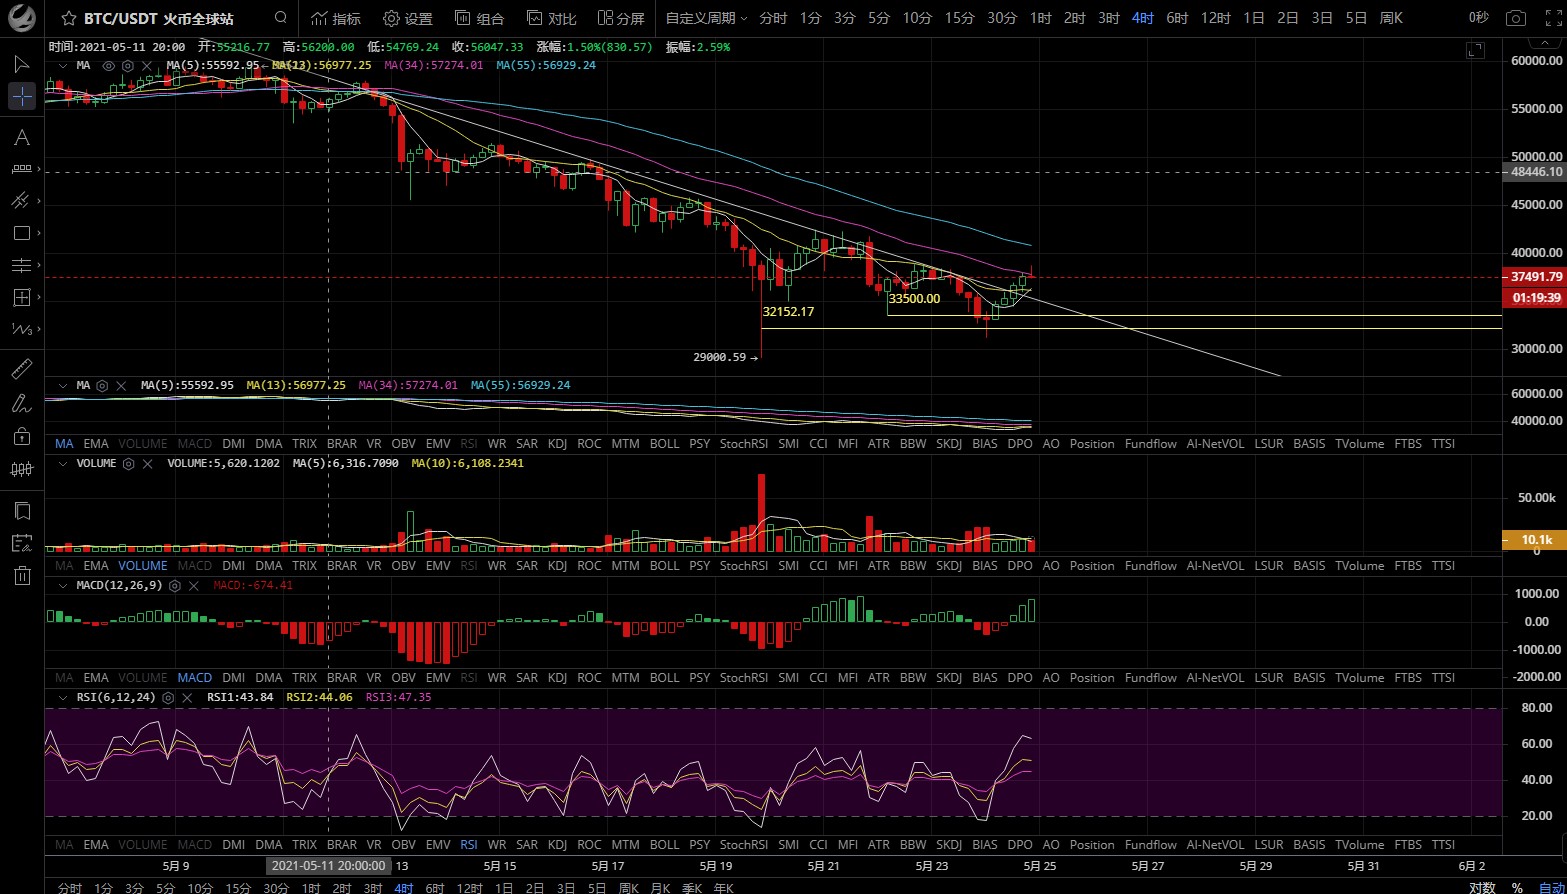The image size is (1567, 894).
Task: Click the trash icon to delete drawings
Action: tap(21, 575)
